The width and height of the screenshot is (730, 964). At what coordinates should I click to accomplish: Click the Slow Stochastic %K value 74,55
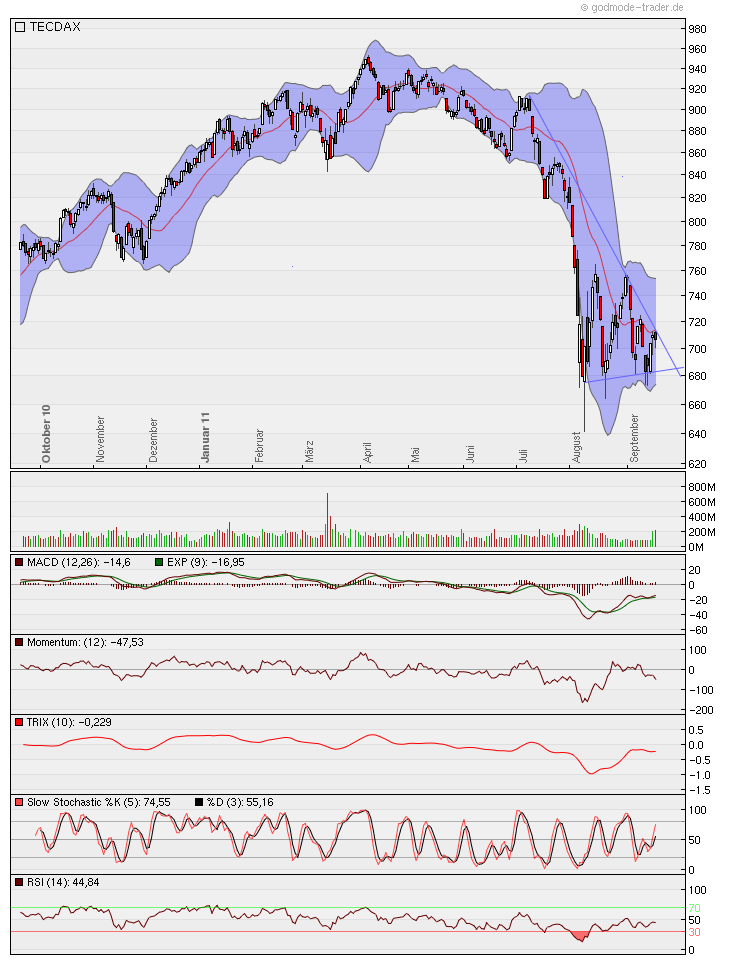tap(156, 802)
